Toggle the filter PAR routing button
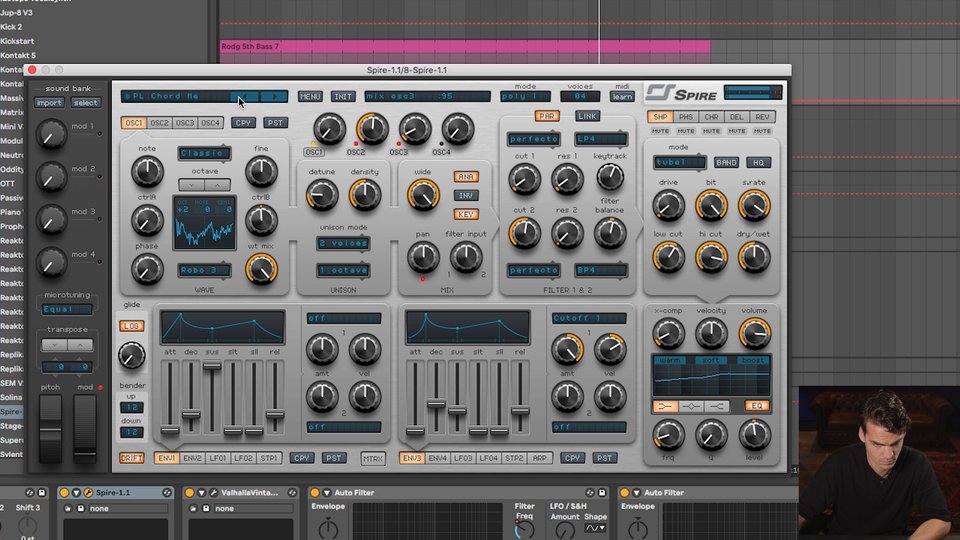The width and height of the screenshot is (960, 540). point(547,116)
